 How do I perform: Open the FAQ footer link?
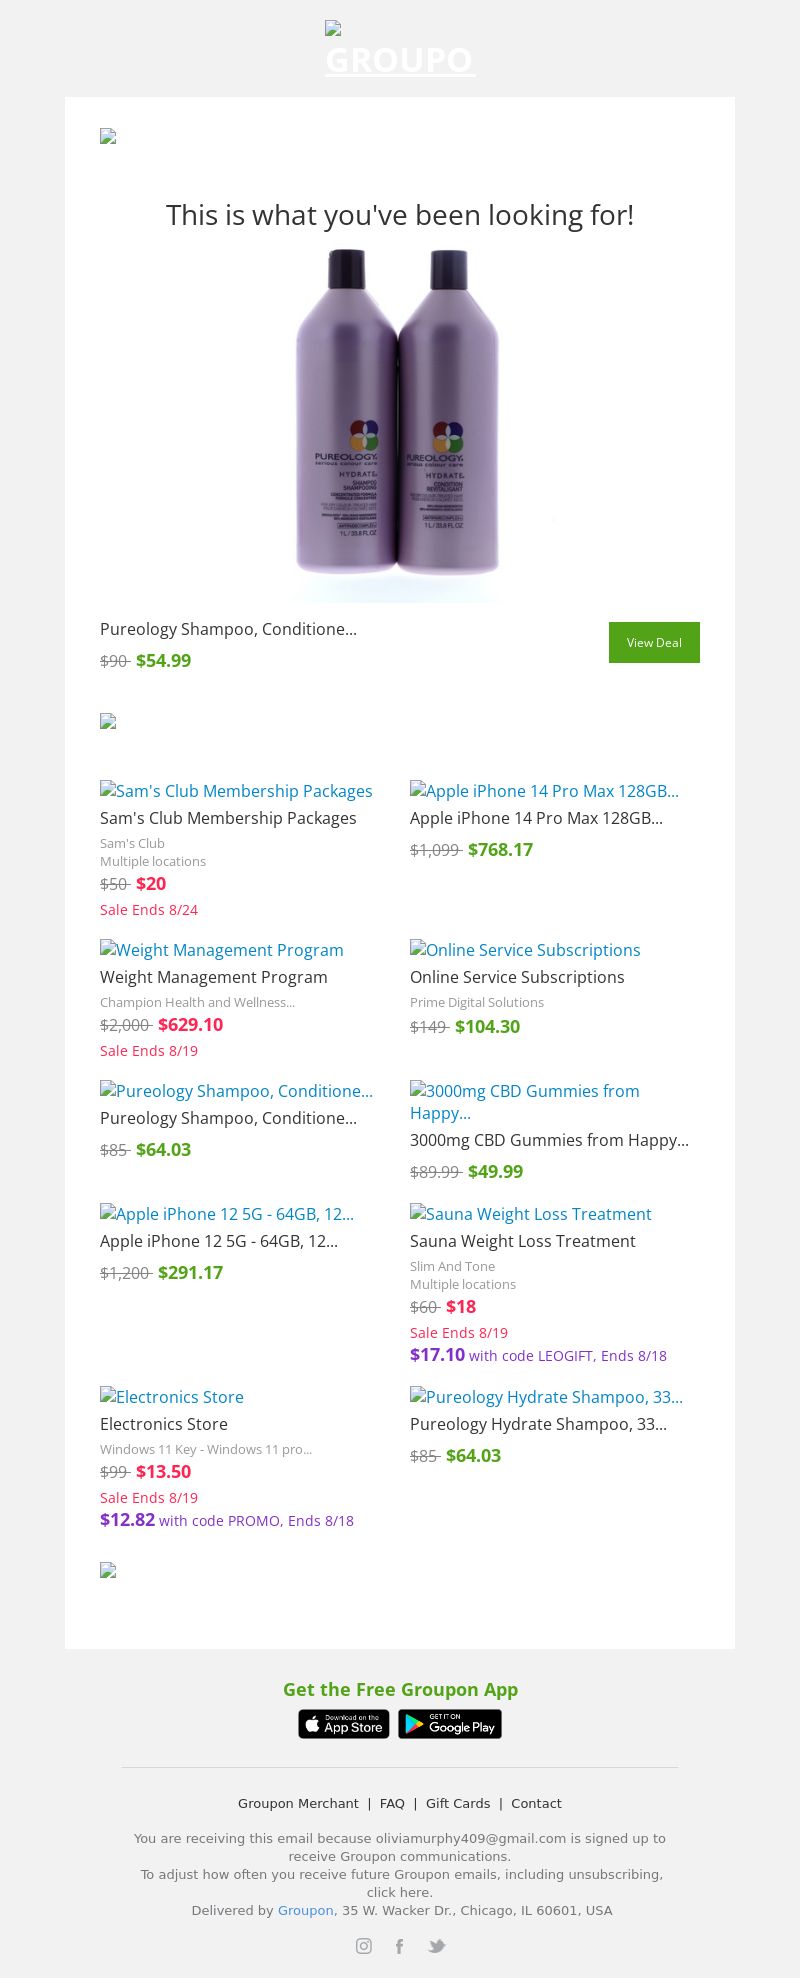click(x=392, y=1803)
